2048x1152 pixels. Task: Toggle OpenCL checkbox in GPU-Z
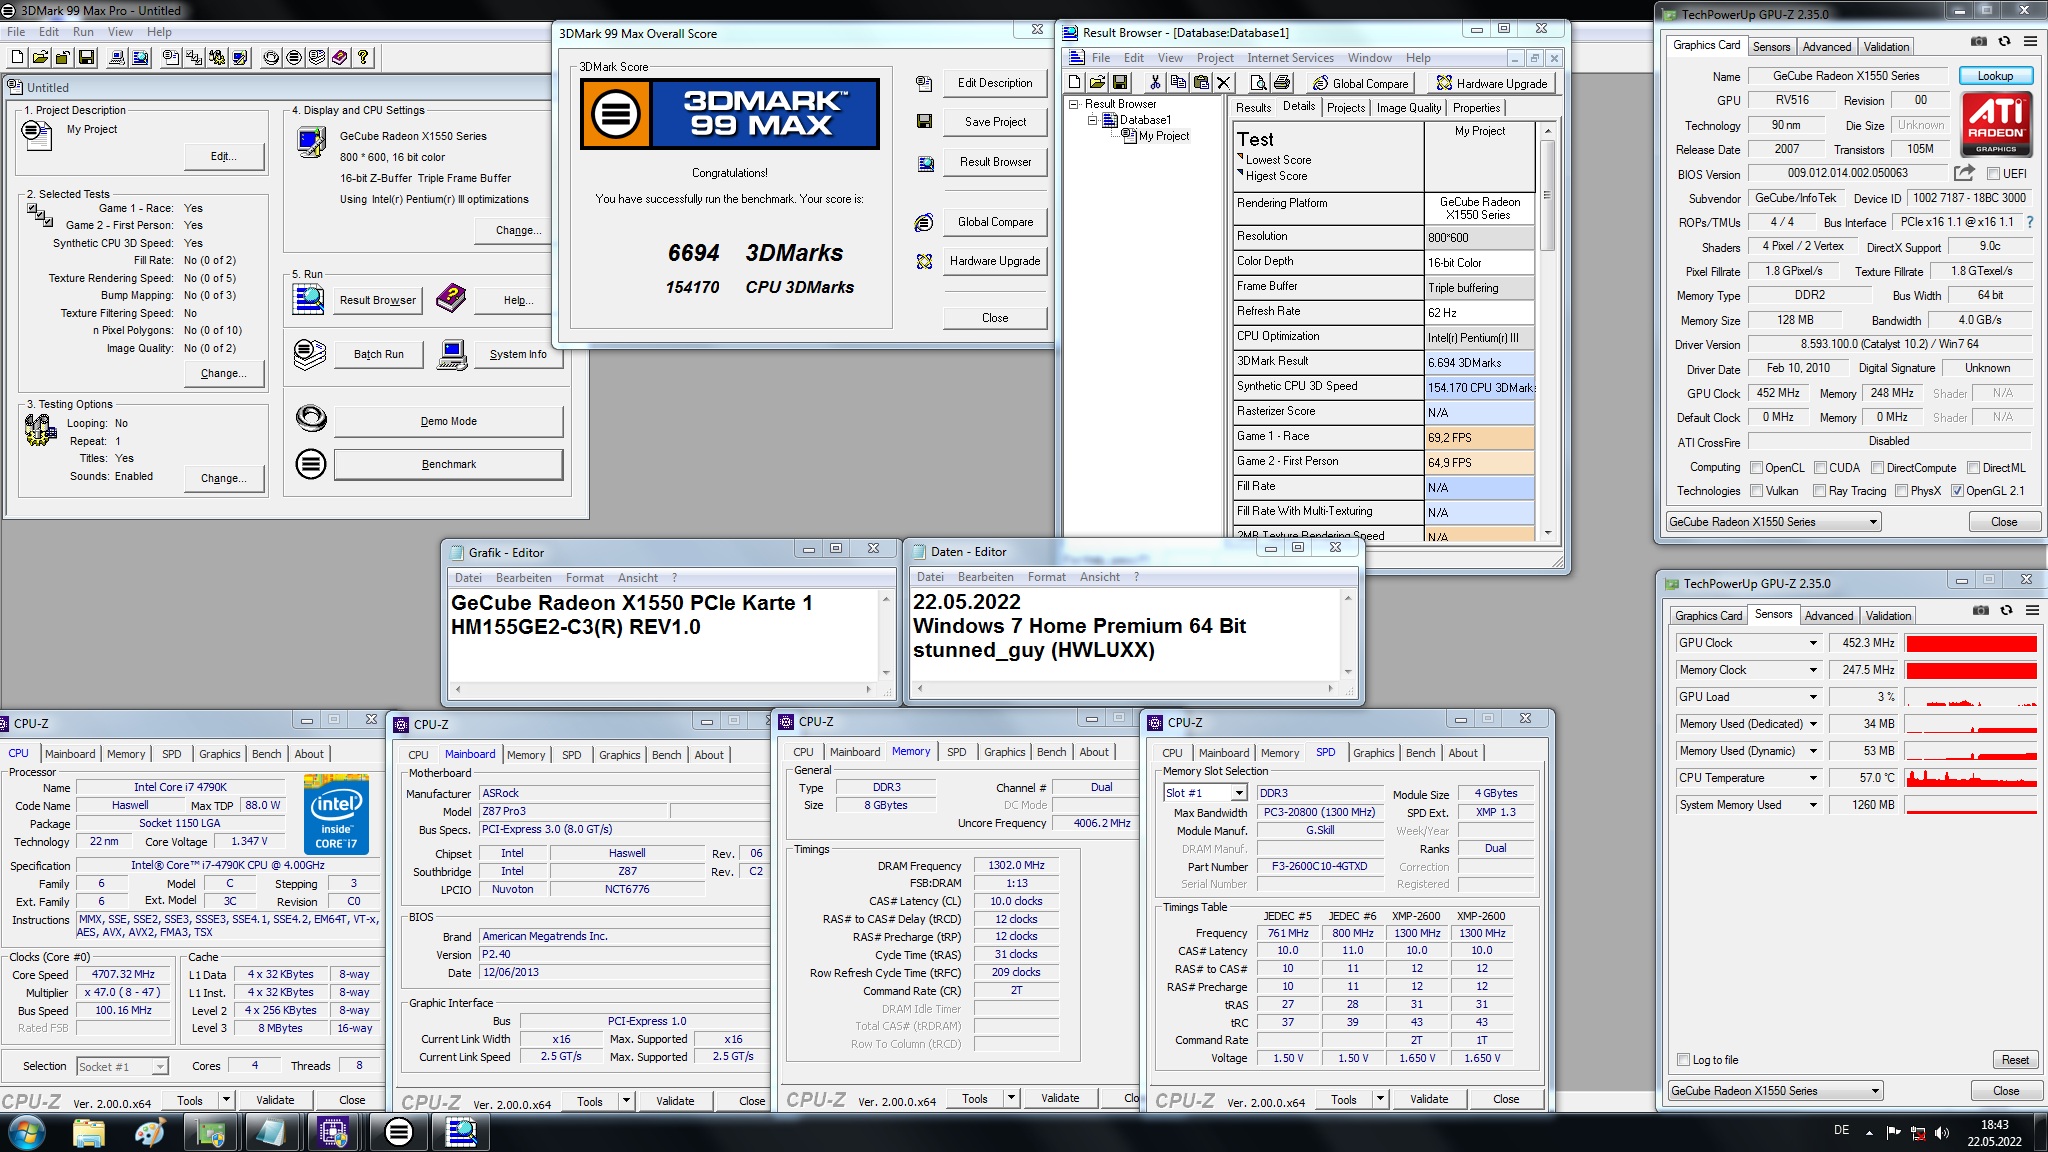1756,467
